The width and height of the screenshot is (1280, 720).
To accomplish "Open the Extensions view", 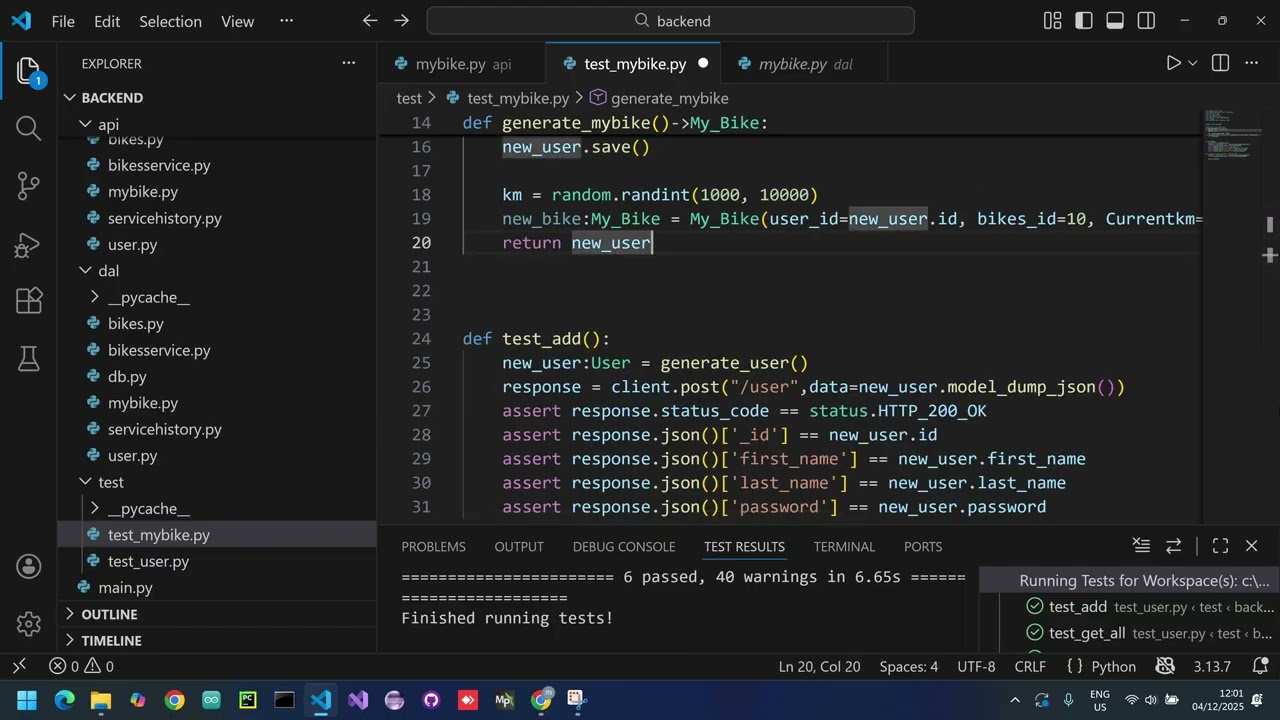I will point(28,301).
